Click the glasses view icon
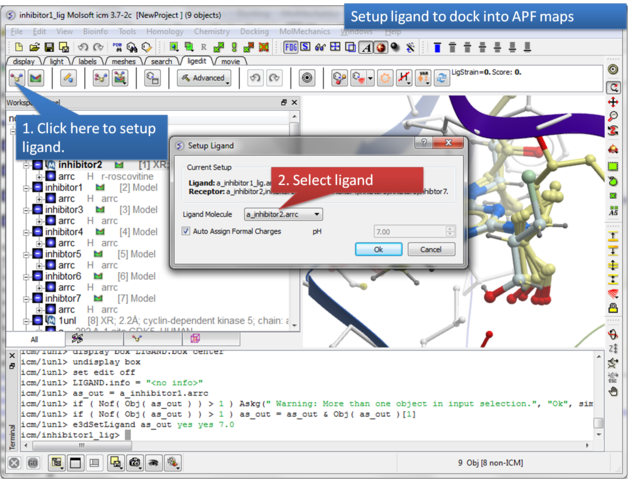The width and height of the screenshot is (630, 479). click(x=320, y=47)
